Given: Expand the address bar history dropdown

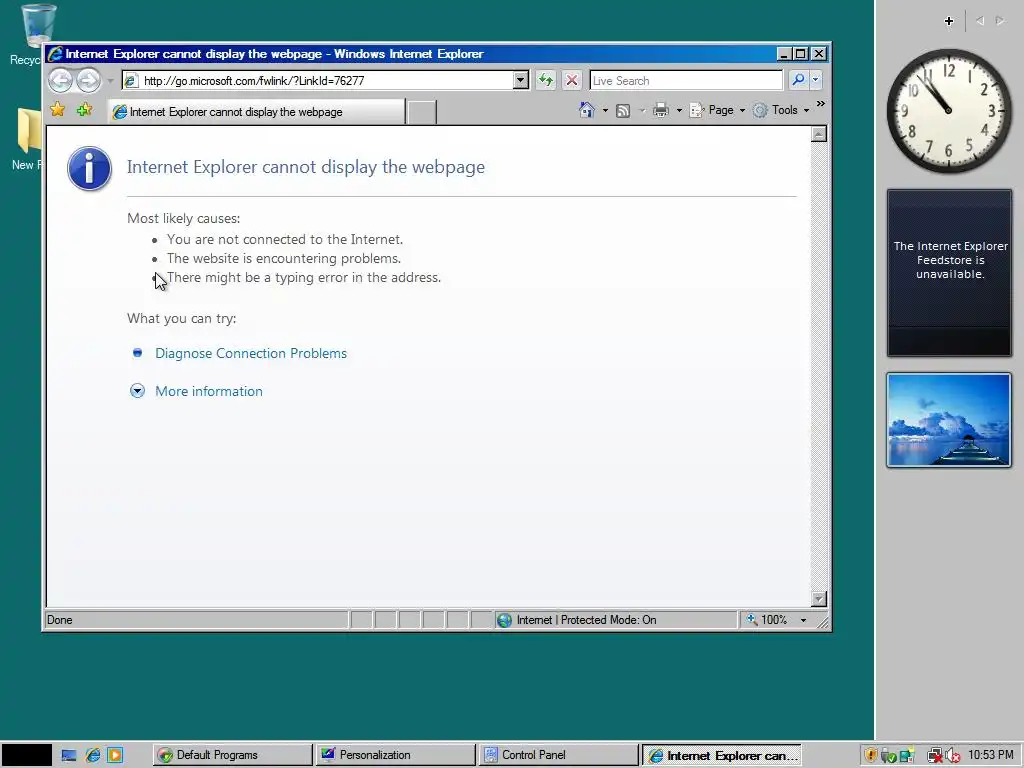Looking at the screenshot, I should (520, 80).
